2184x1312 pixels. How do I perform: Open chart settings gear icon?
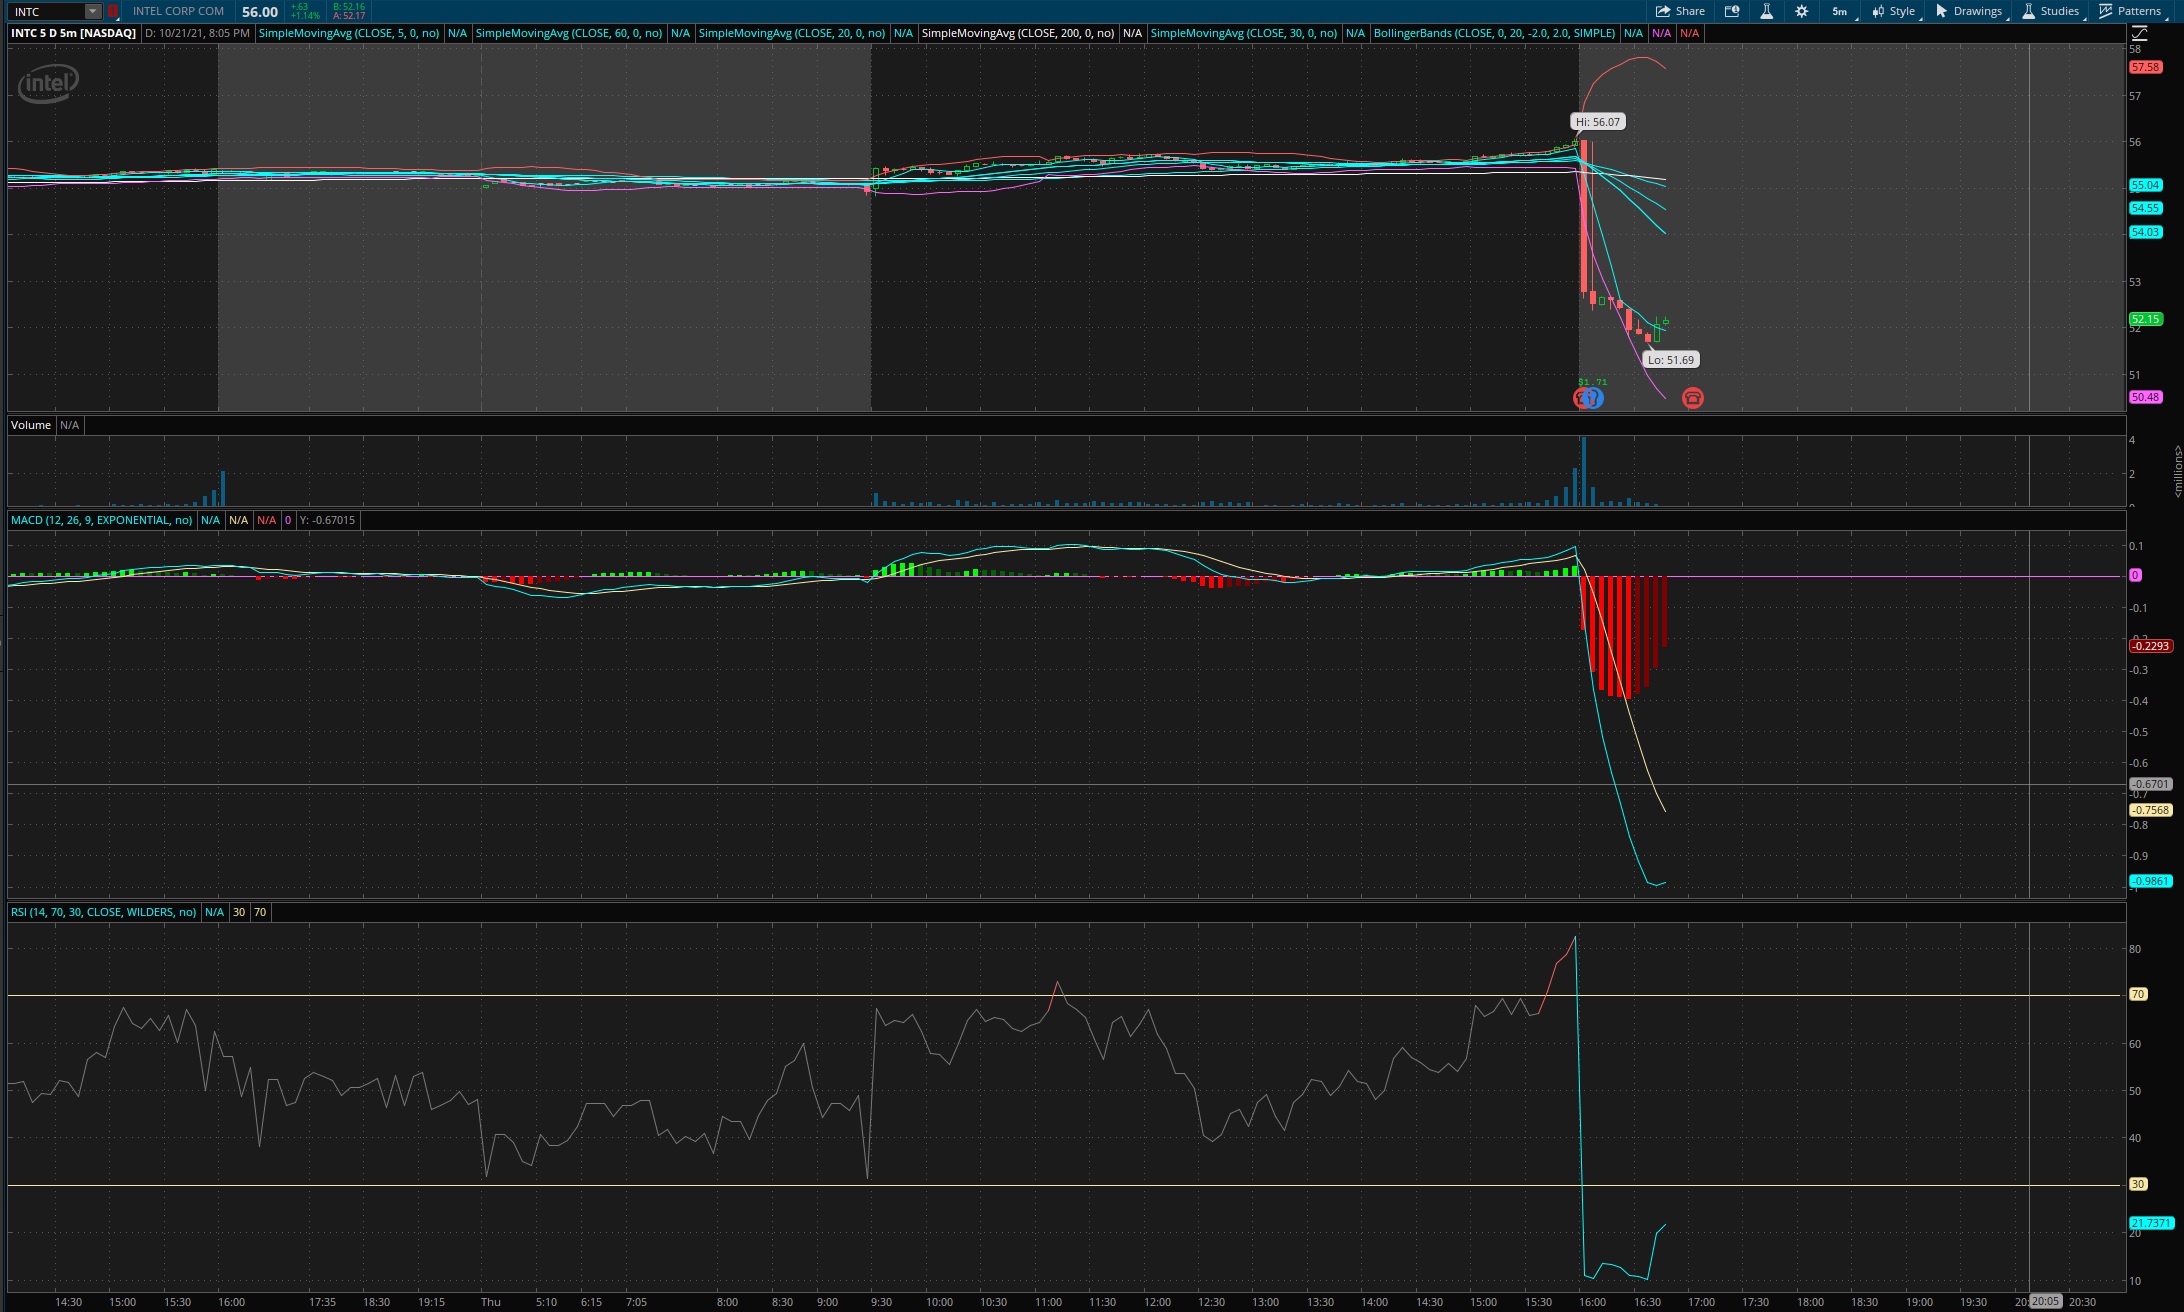click(x=1801, y=11)
